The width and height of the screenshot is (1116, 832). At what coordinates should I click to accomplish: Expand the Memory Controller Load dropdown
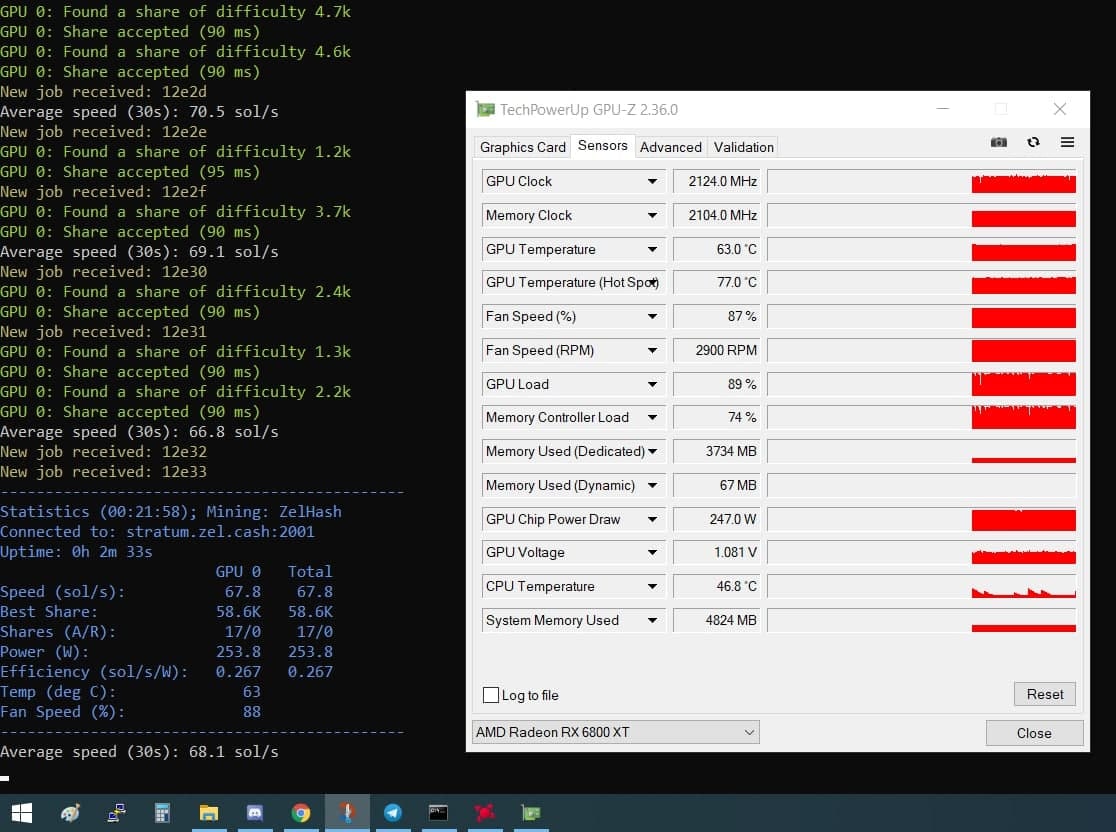click(652, 417)
